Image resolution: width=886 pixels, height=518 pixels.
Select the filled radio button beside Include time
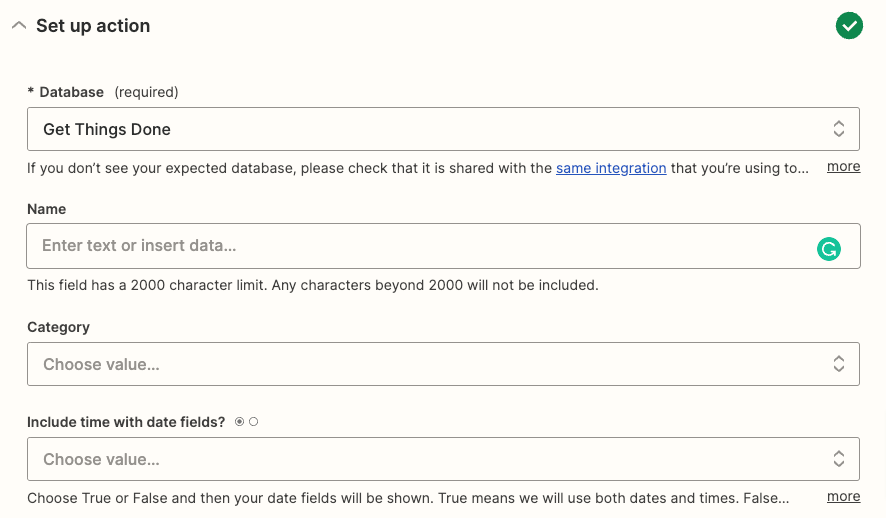coord(240,422)
